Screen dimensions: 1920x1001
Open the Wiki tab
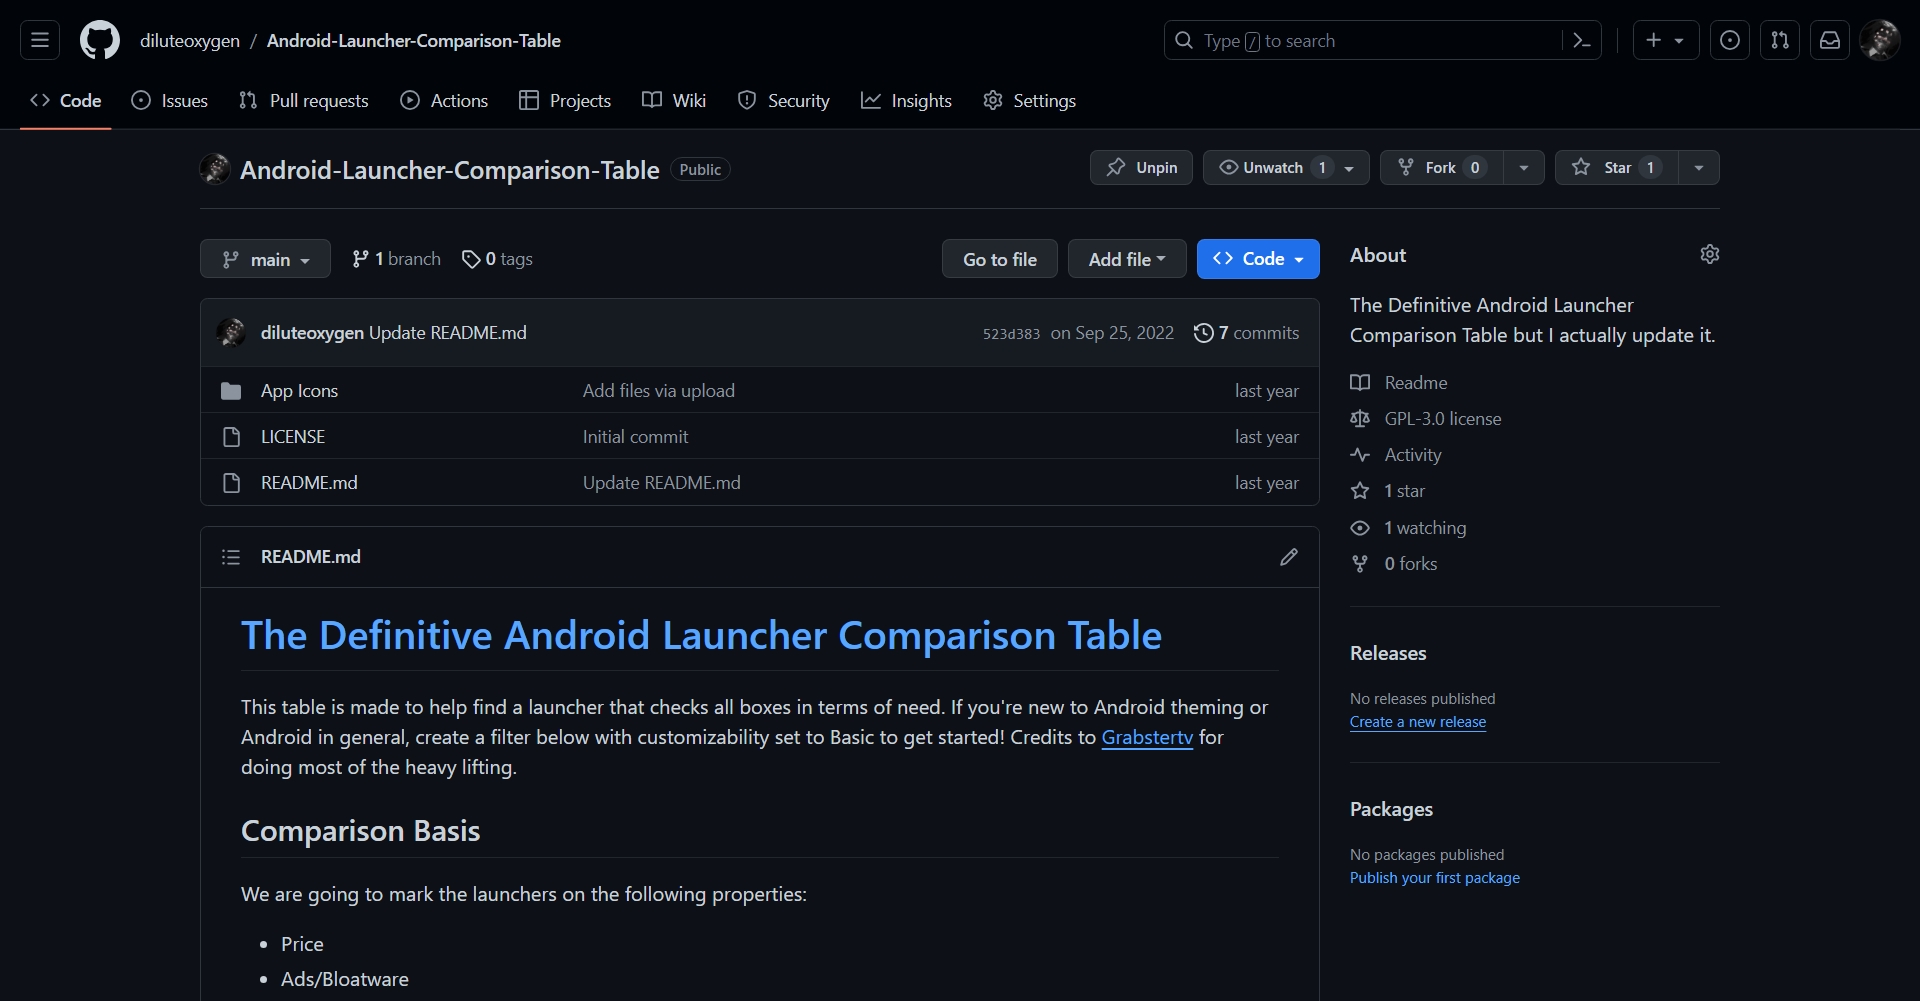click(x=674, y=100)
